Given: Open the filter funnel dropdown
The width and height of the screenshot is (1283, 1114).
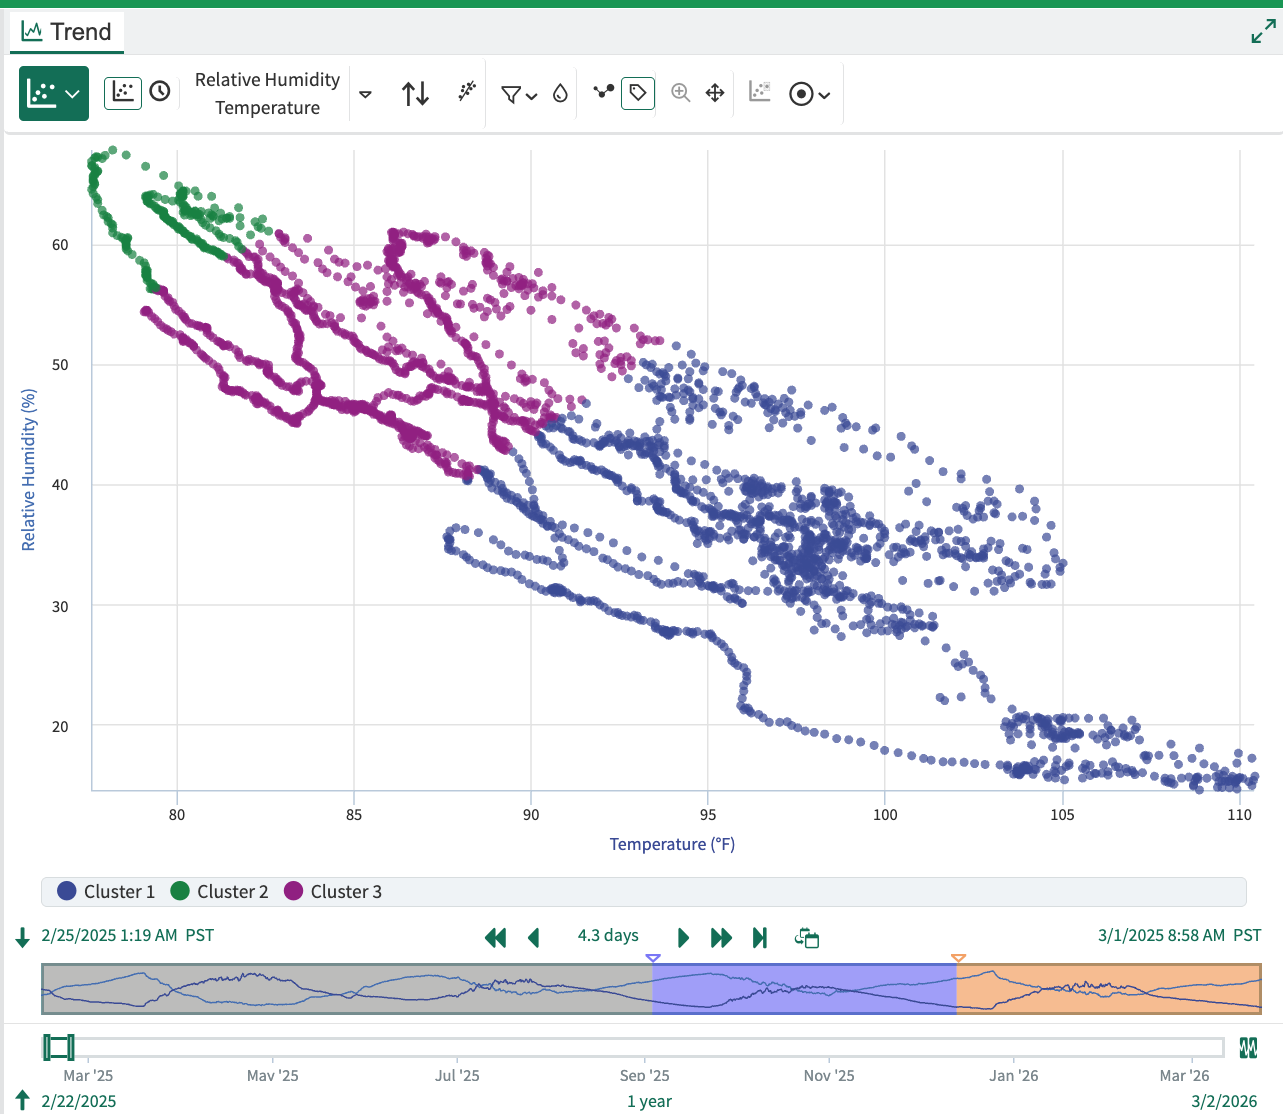Looking at the screenshot, I should pos(518,94).
